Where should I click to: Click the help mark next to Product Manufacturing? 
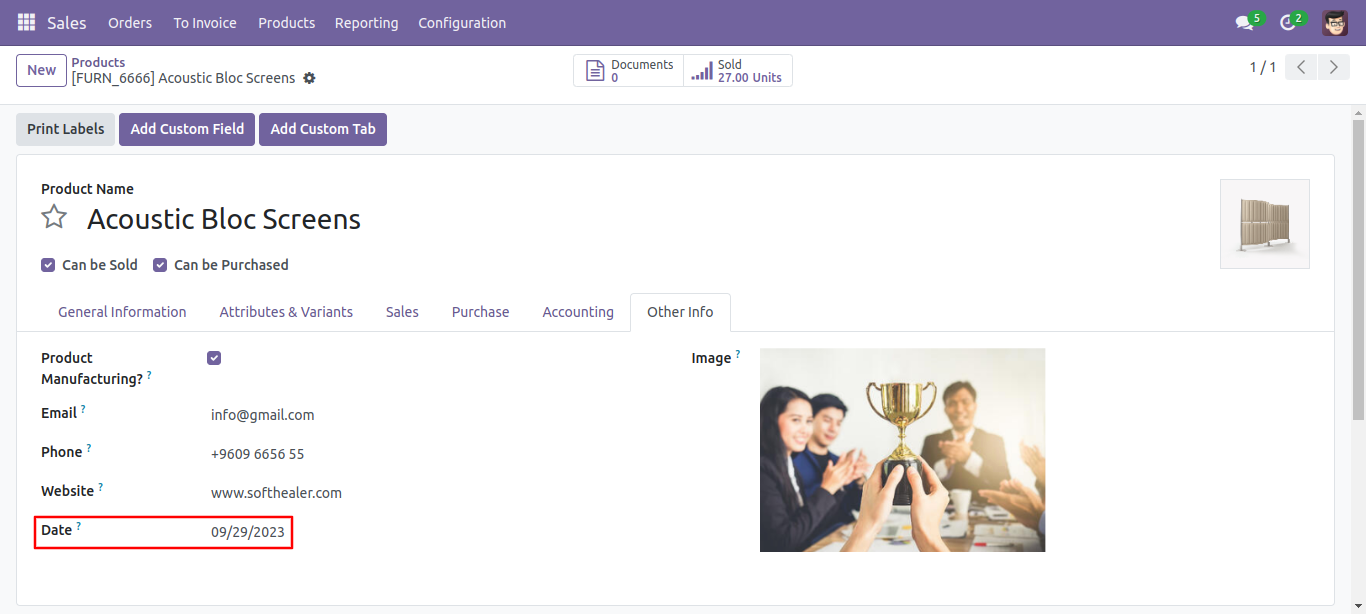pyautogui.click(x=149, y=375)
